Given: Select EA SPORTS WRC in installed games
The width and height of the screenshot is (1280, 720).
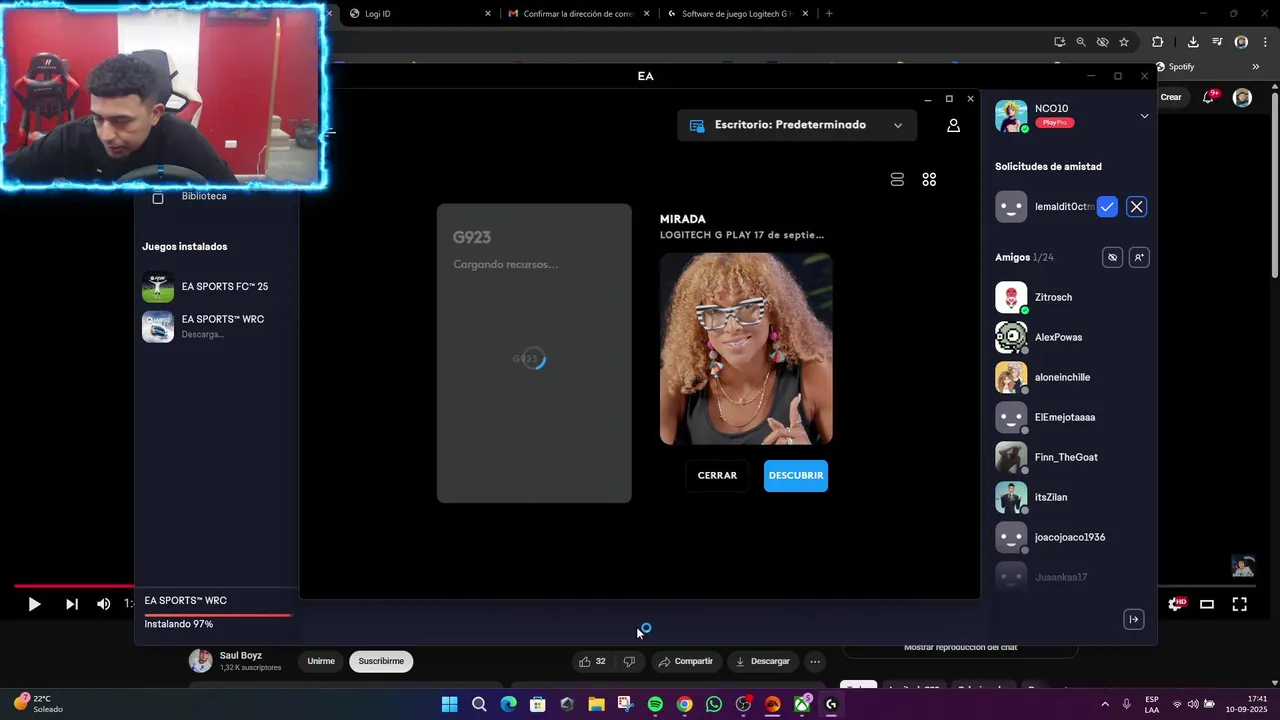Looking at the screenshot, I should pos(215,327).
